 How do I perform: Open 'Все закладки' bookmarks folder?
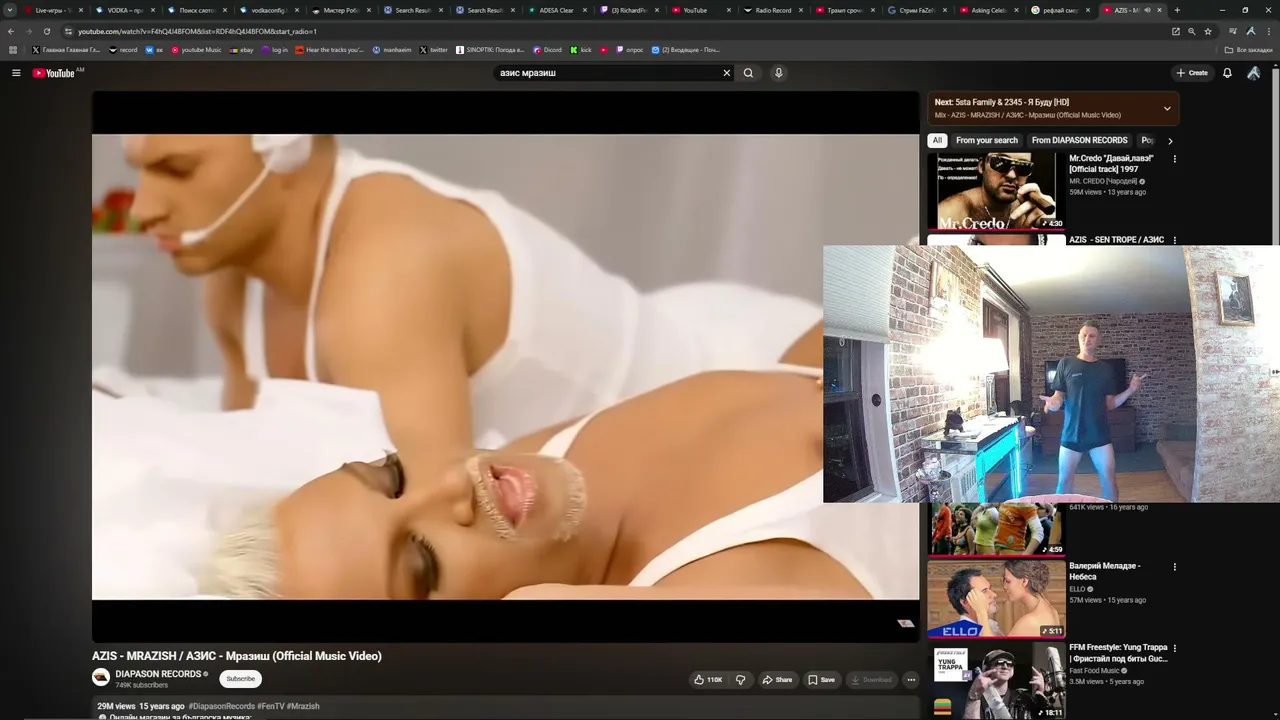pyautogui.click(x=1249, y=50)
